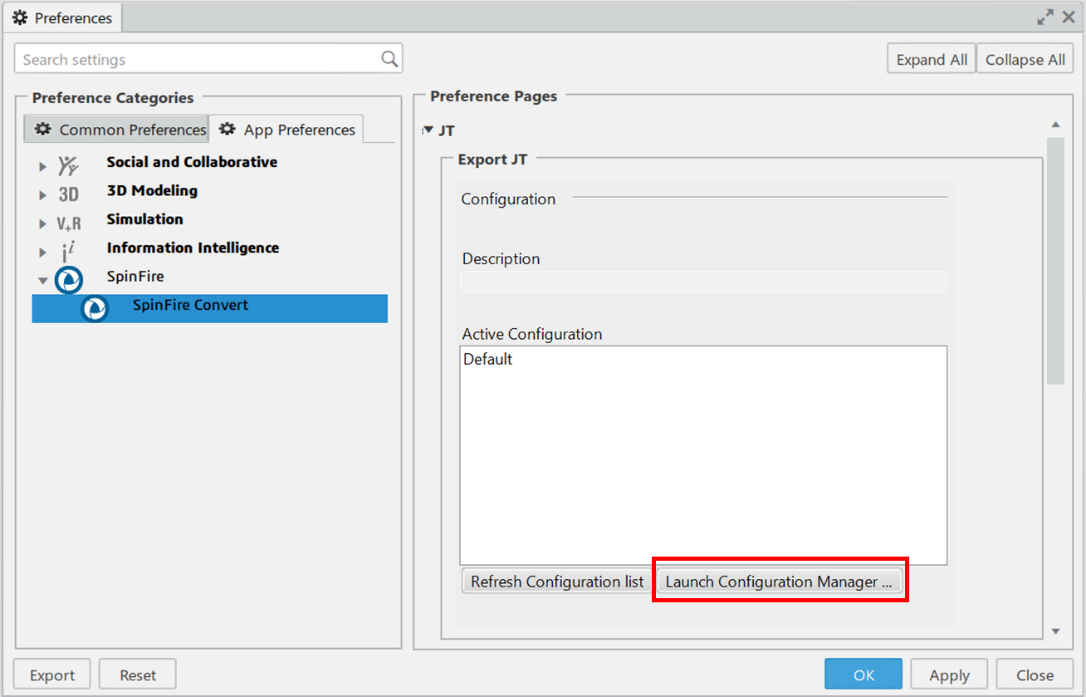Click the maximize arrows icon of Preferences dialog
Screen dimensions: 1086x697
click(x=1045, y=17)
